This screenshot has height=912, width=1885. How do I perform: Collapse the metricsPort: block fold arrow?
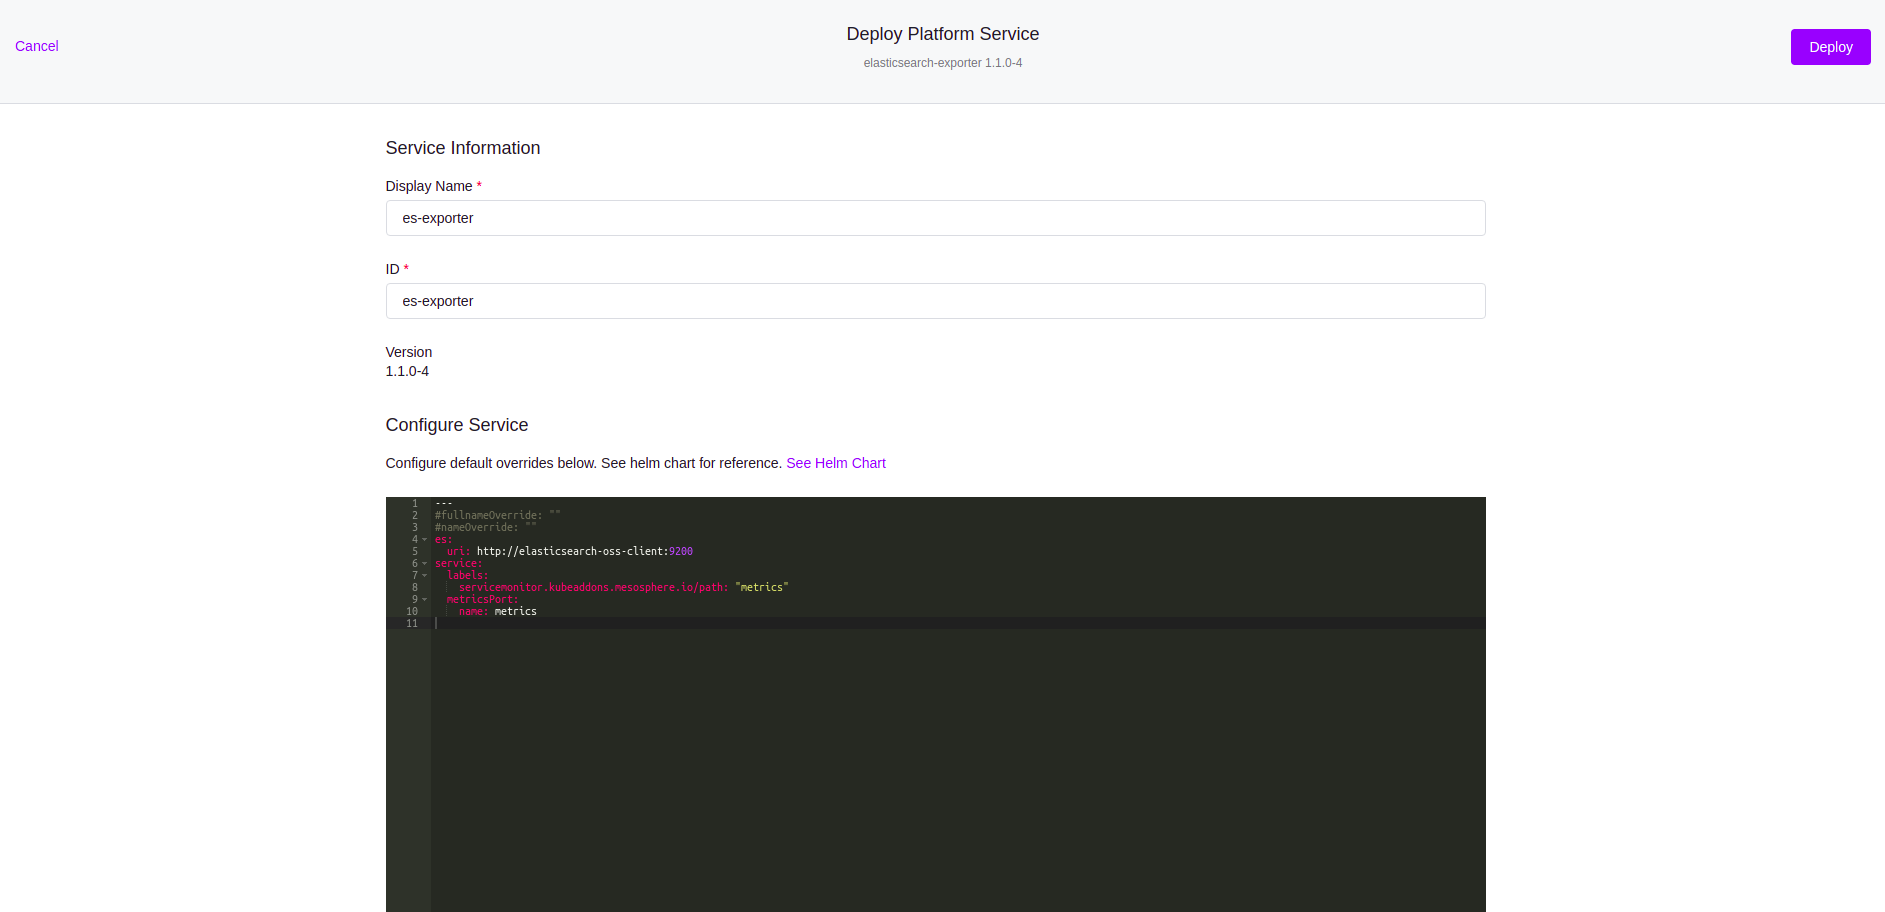[x=425, y=600]
